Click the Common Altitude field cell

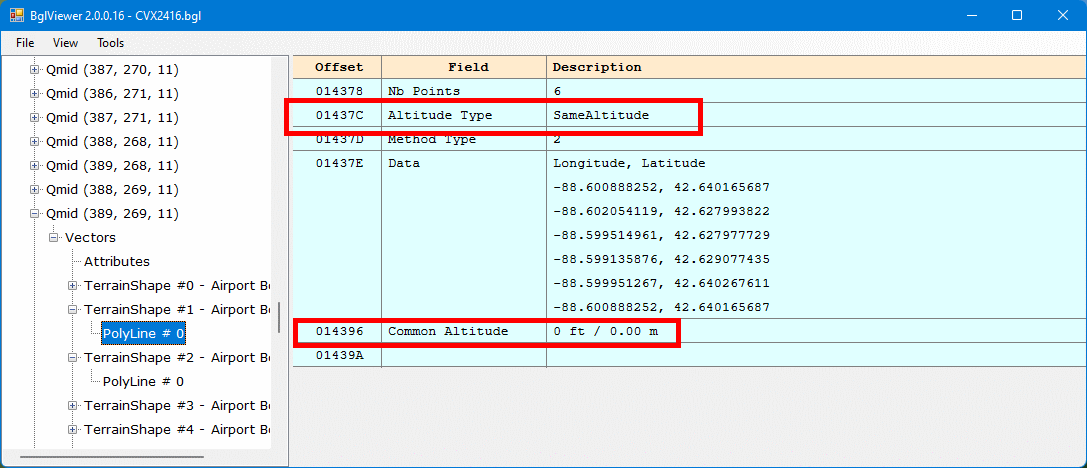(x=464, y=331)
